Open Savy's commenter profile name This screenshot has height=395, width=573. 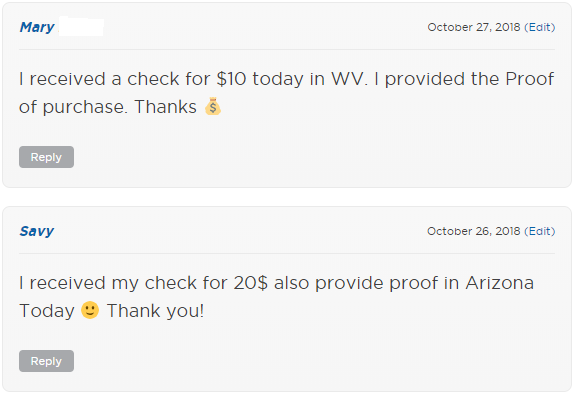37,231
